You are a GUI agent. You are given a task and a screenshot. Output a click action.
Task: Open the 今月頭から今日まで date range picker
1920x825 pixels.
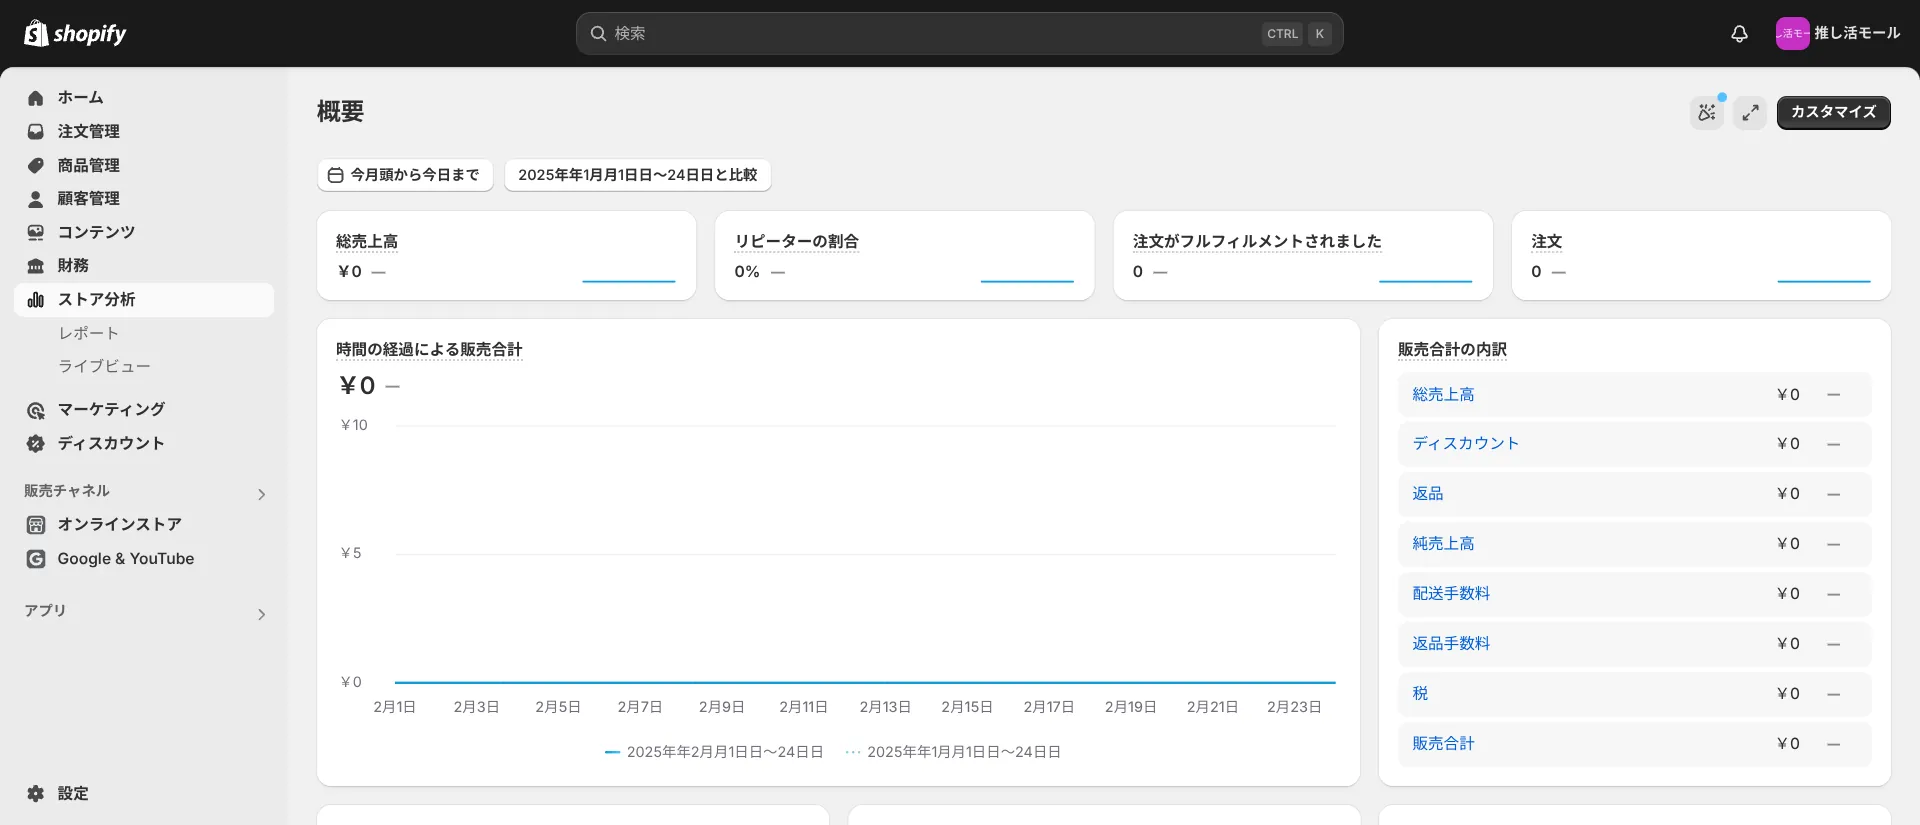(x=405, y=175)
